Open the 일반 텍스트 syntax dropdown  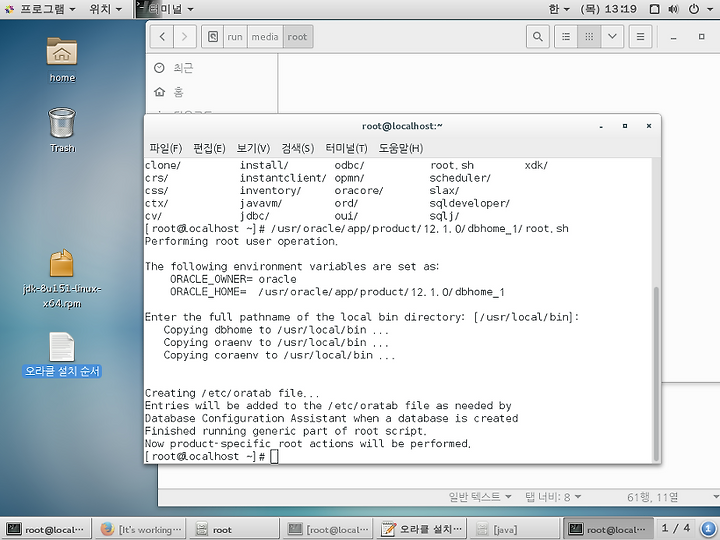479,497
